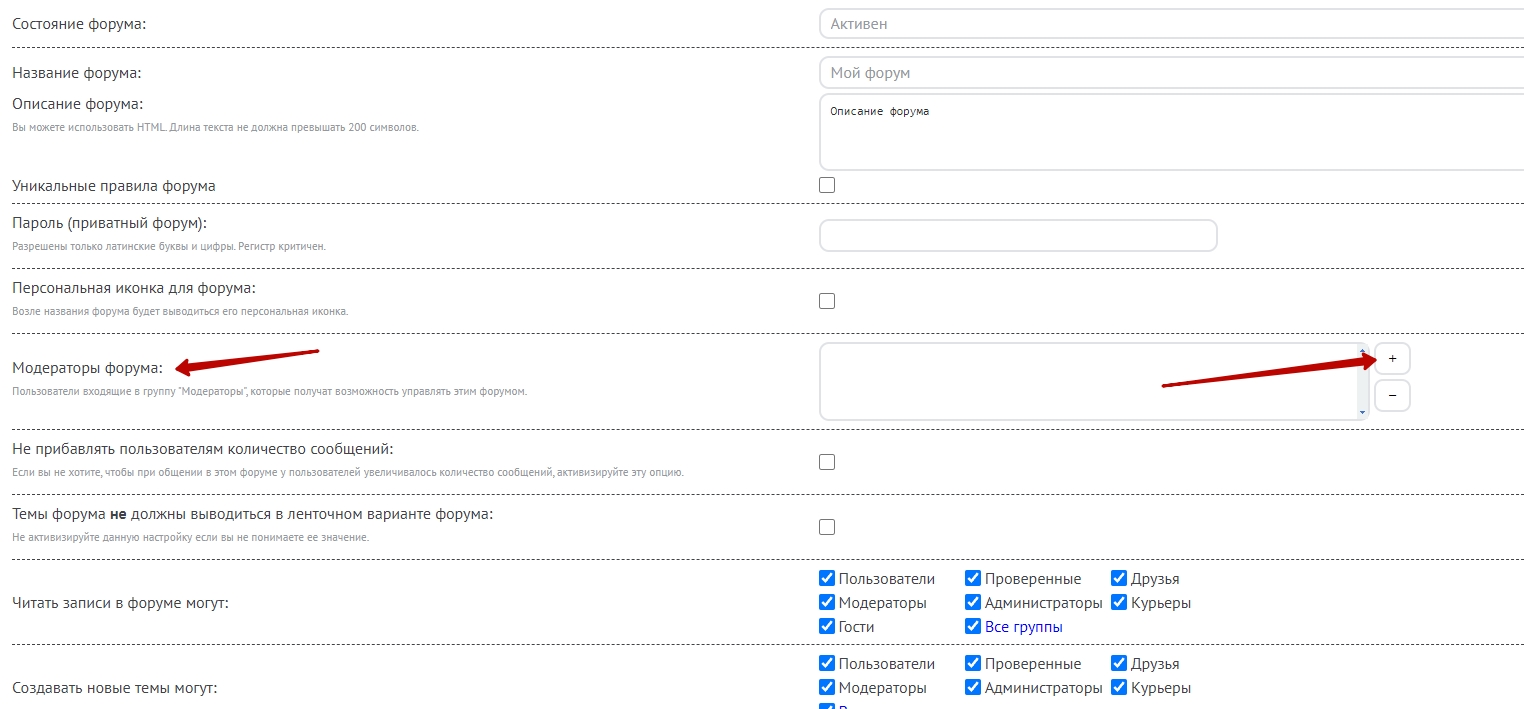Click the forum password input field
Viewport: 1524px width, 709px height.
pyautogui.click(x=1017, y=236)
